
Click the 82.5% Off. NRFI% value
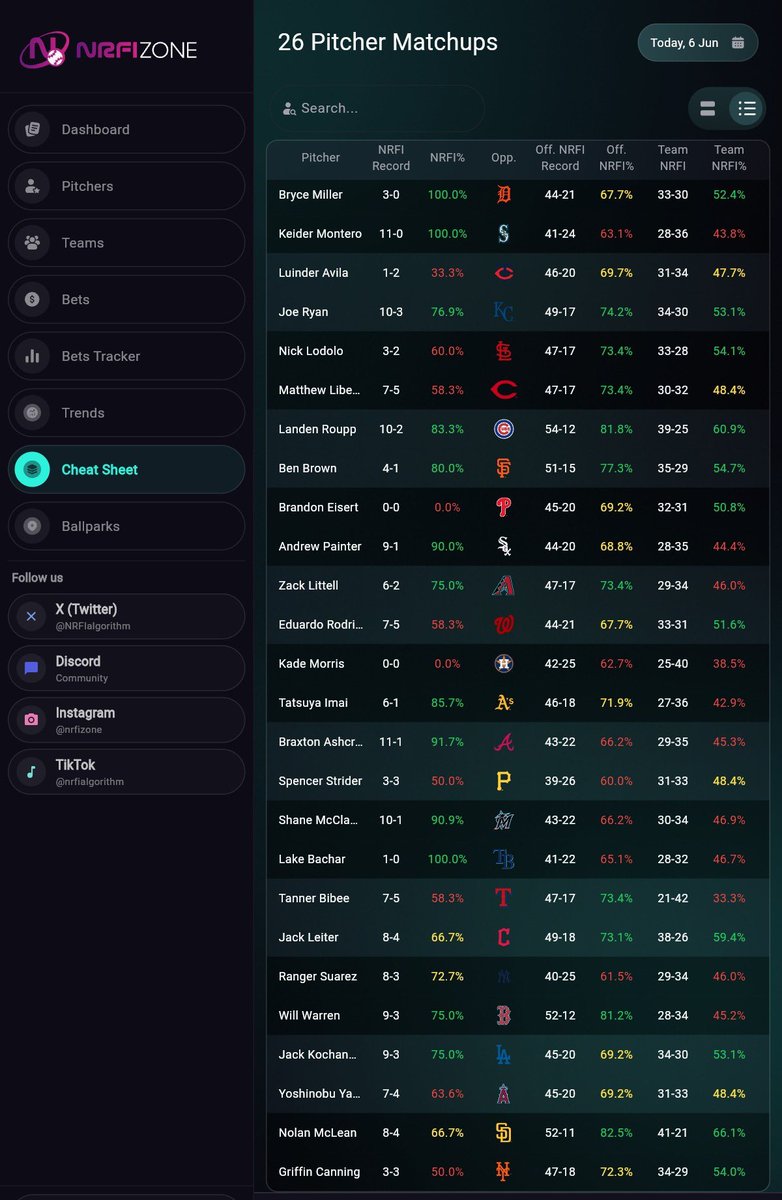pyautogui.click(x=616, y=1132)
